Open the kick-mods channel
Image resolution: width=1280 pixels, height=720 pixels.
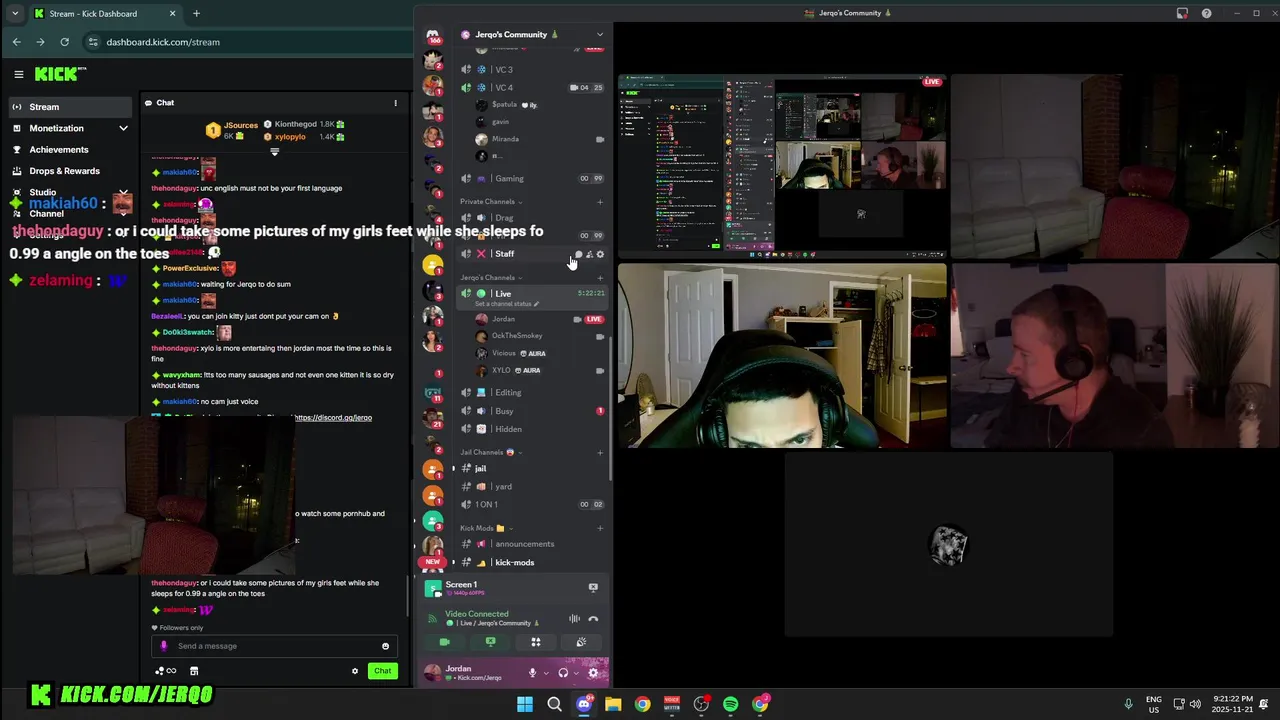532,563
